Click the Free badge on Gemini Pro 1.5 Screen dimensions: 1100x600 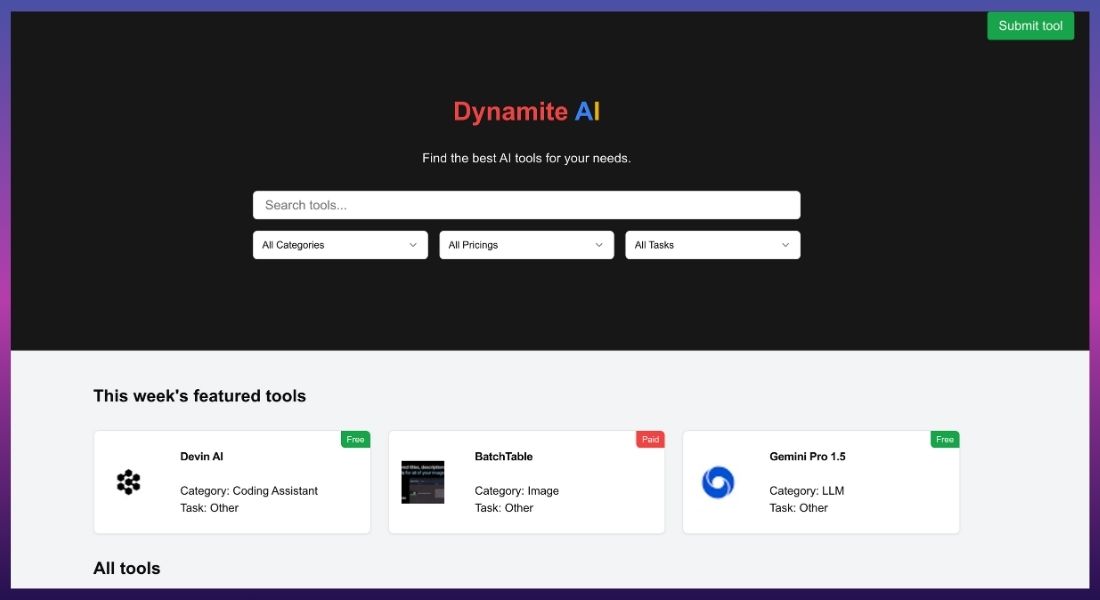click(x=944, y=438)
